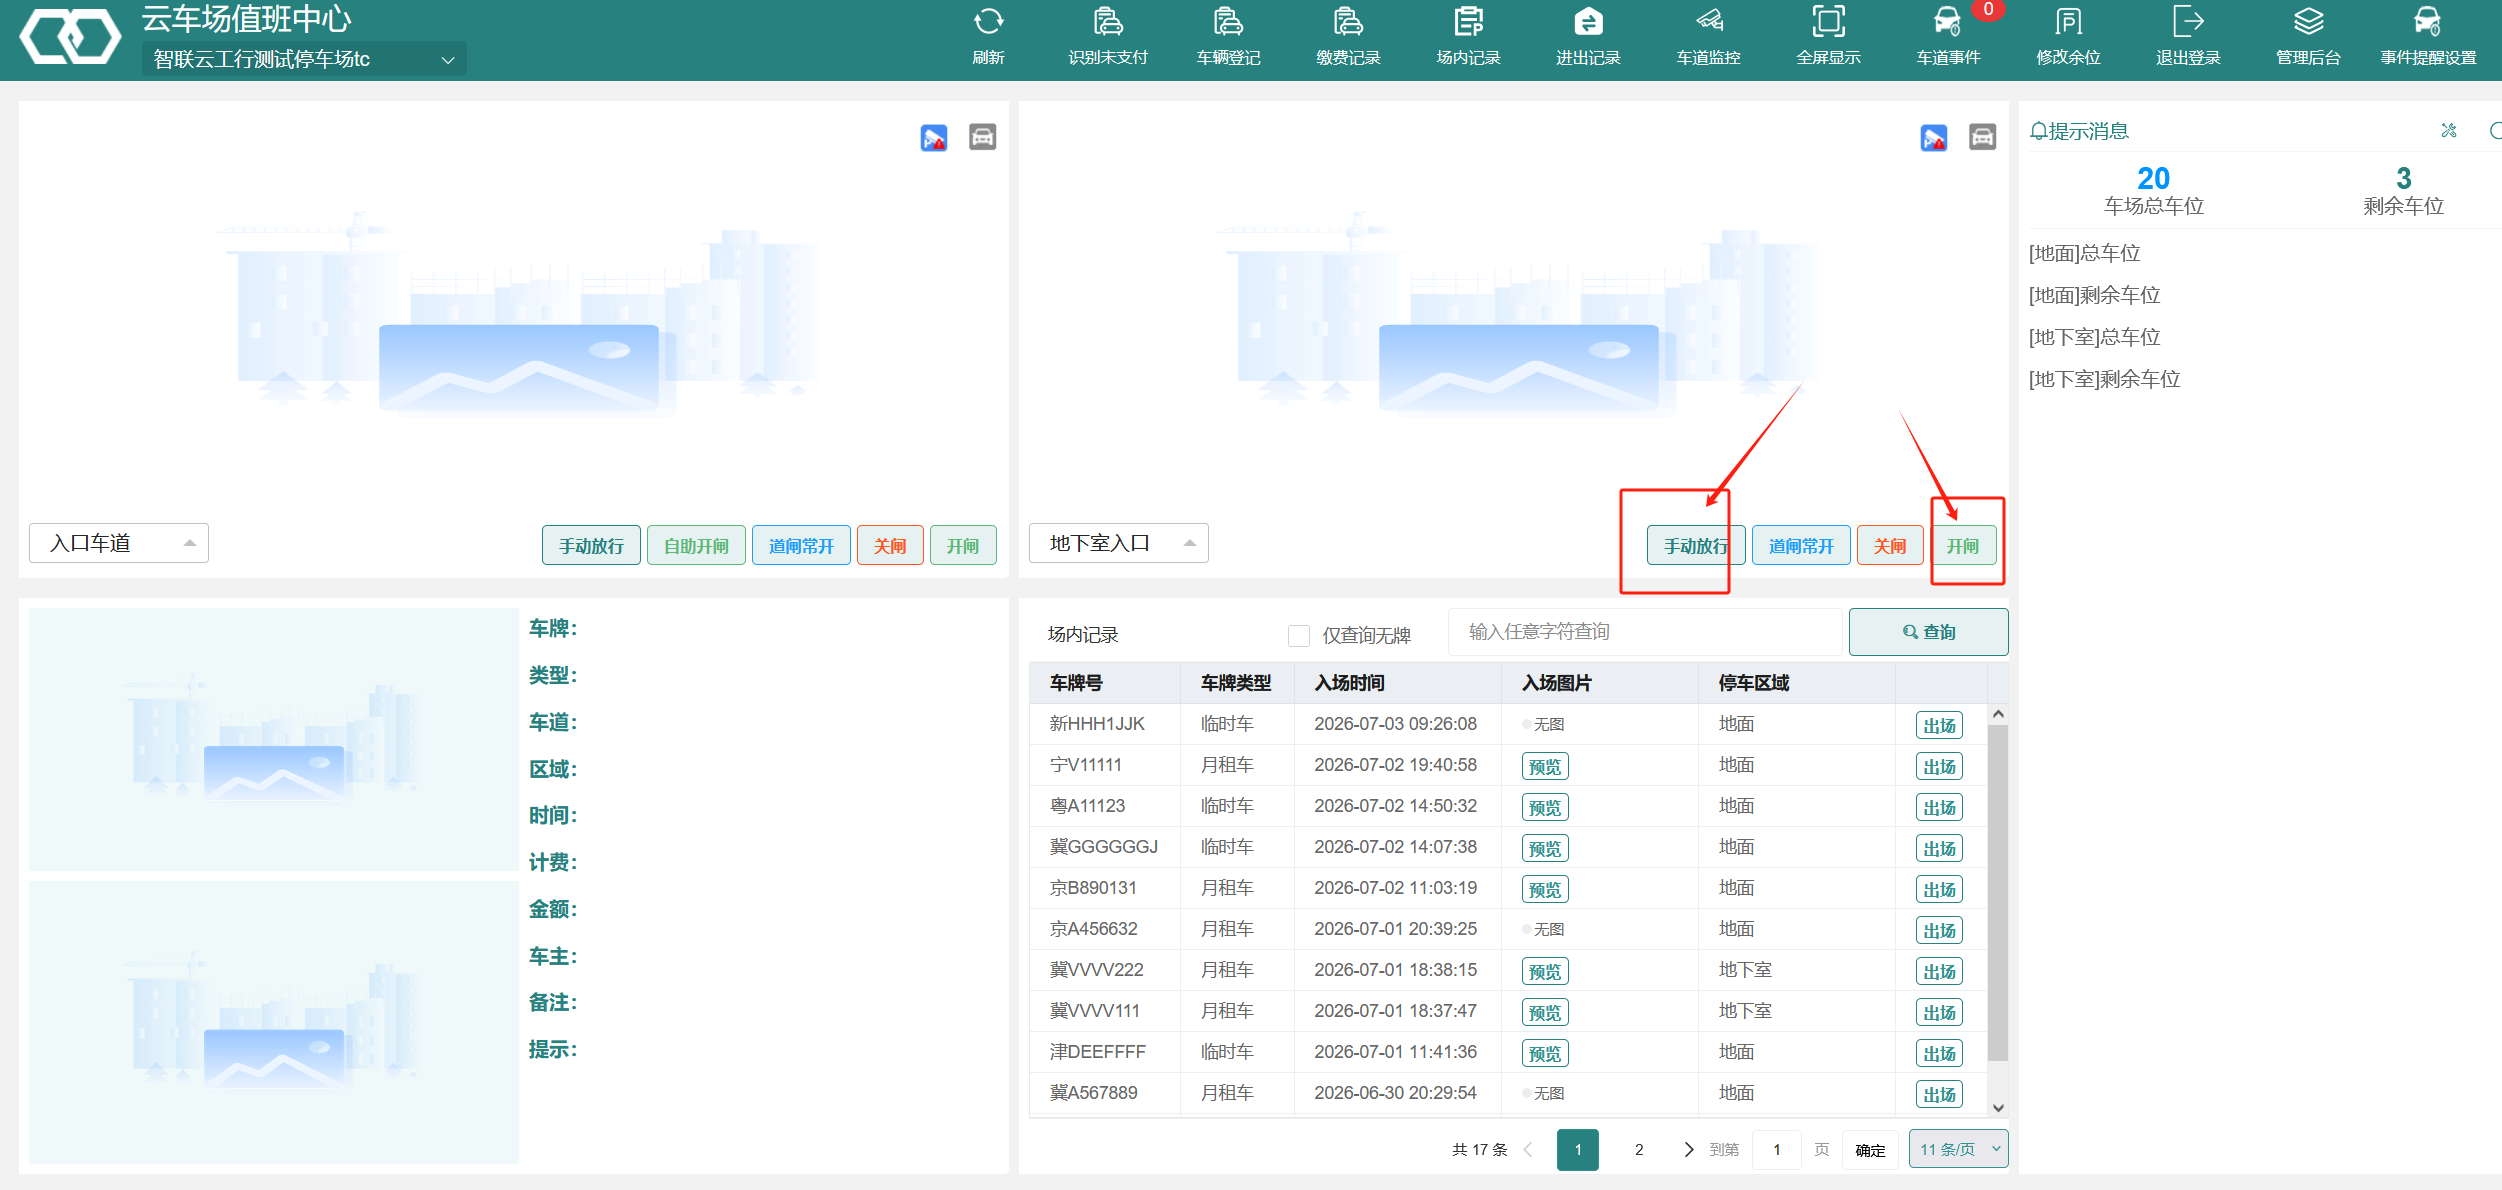Click 出场 for 冀VVVV111 row
This screenshot has width=2502, height=1190.
pos(1939,1012)
